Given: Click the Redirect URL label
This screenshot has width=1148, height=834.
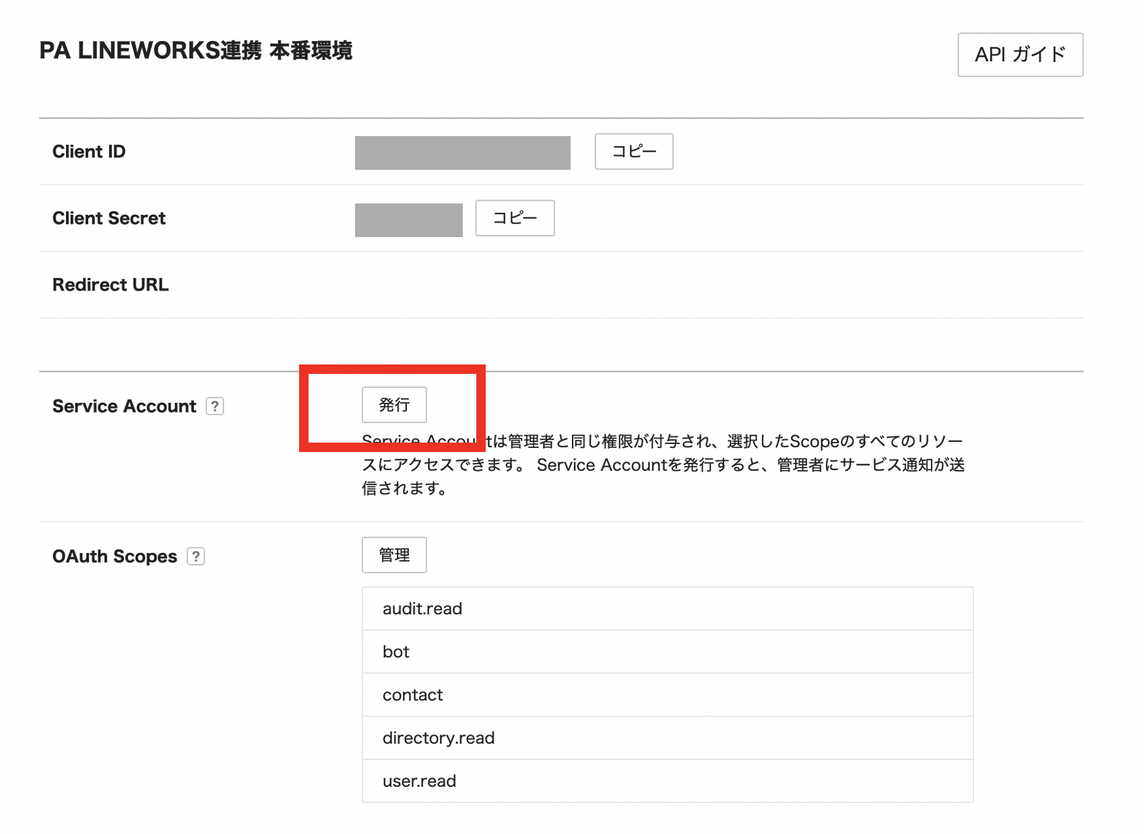Looking at the screenshot, I should [110, 285].
